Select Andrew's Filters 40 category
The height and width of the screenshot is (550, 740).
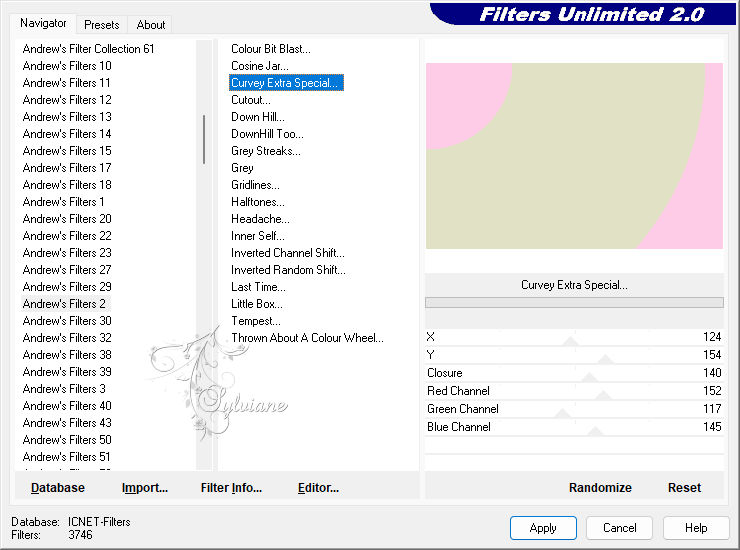click(67, 406)
